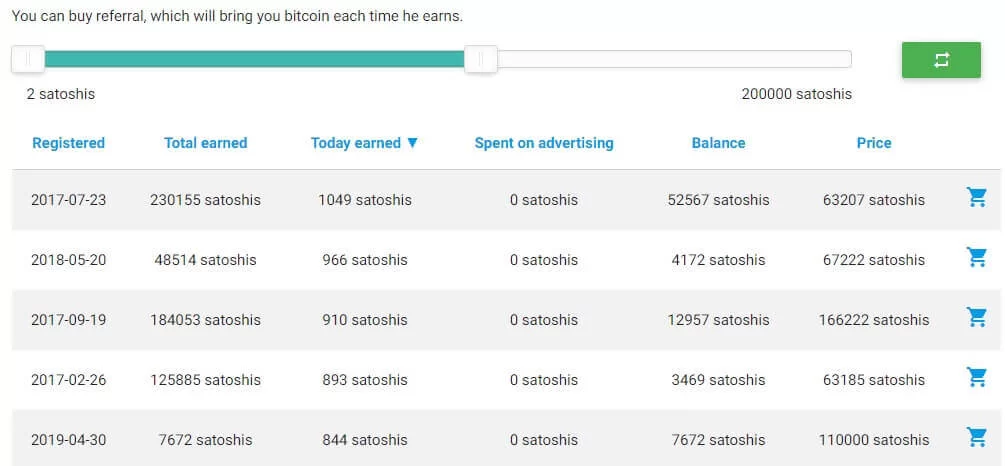Screen dimensions: 1005x466
Task: Add the 166222 satoshis referral to cart
Action: tap(976, 317)
